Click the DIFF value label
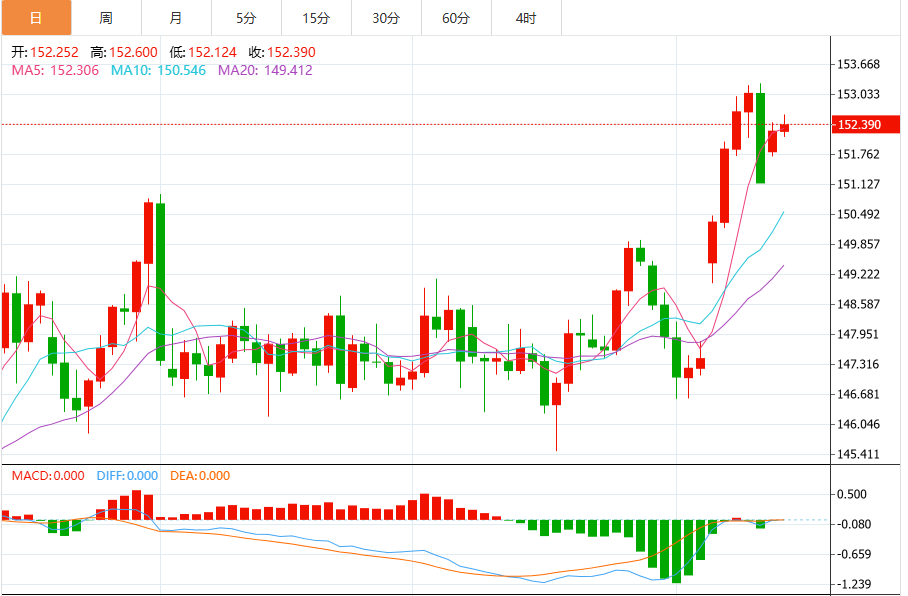This screenshot has height=596, width=908. click(127, 476)
